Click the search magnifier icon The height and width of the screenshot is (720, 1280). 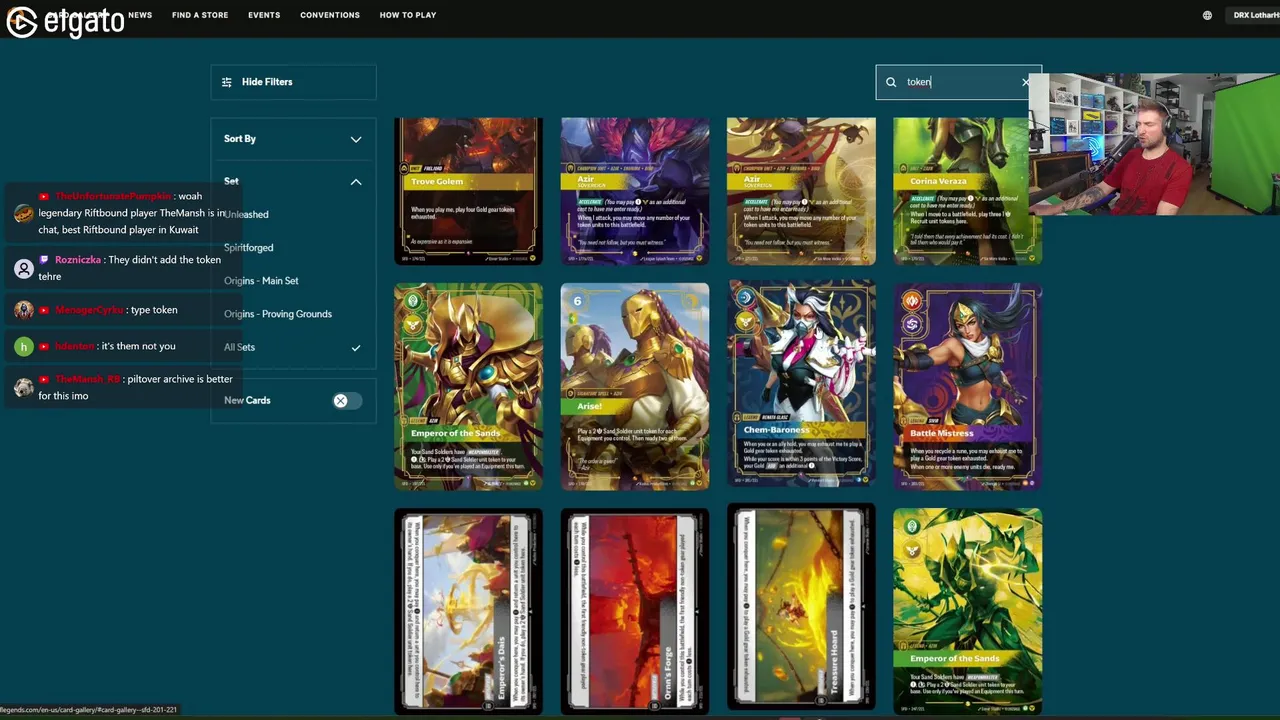click(x=891, y=82)
